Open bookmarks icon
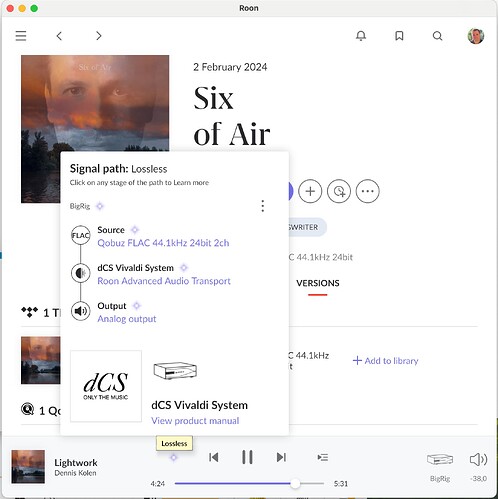The width and height of the screenshot is (498, 499). point(399,36)
